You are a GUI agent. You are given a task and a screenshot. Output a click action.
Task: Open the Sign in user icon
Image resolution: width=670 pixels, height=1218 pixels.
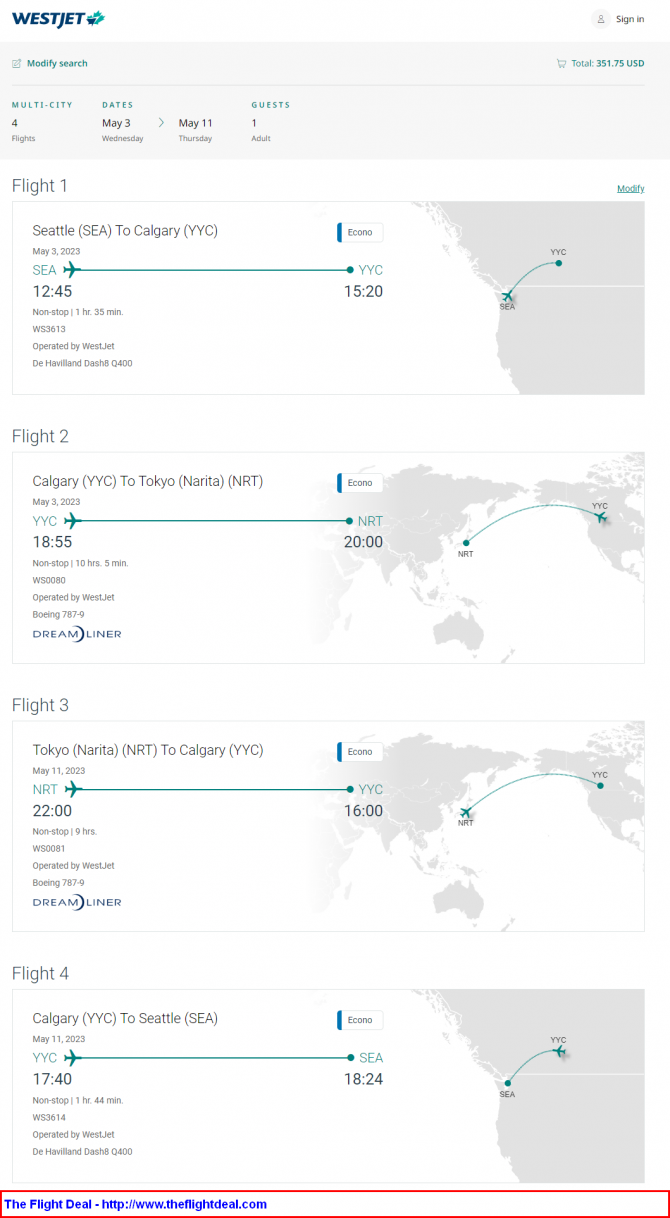(600, 19)
